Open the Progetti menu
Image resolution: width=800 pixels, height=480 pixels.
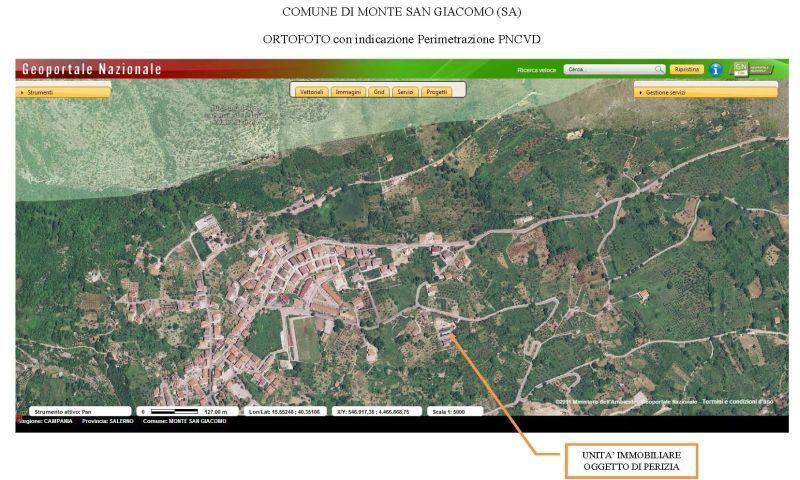[436, 91]
